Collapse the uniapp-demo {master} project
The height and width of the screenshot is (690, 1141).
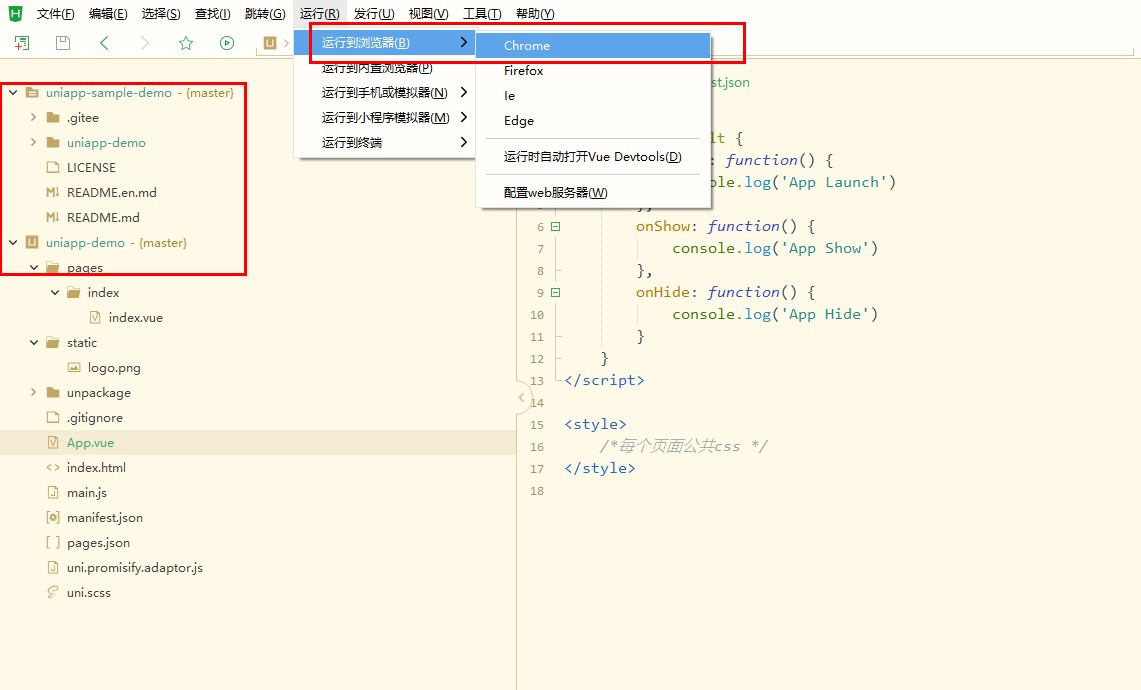13,242
